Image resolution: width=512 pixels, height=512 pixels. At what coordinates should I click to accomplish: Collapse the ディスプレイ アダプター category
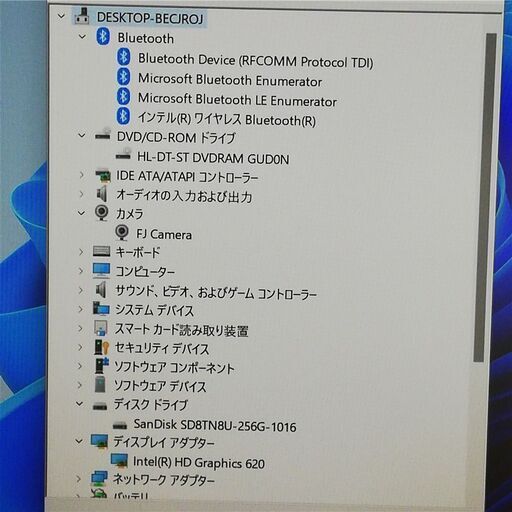click(79, 441)
